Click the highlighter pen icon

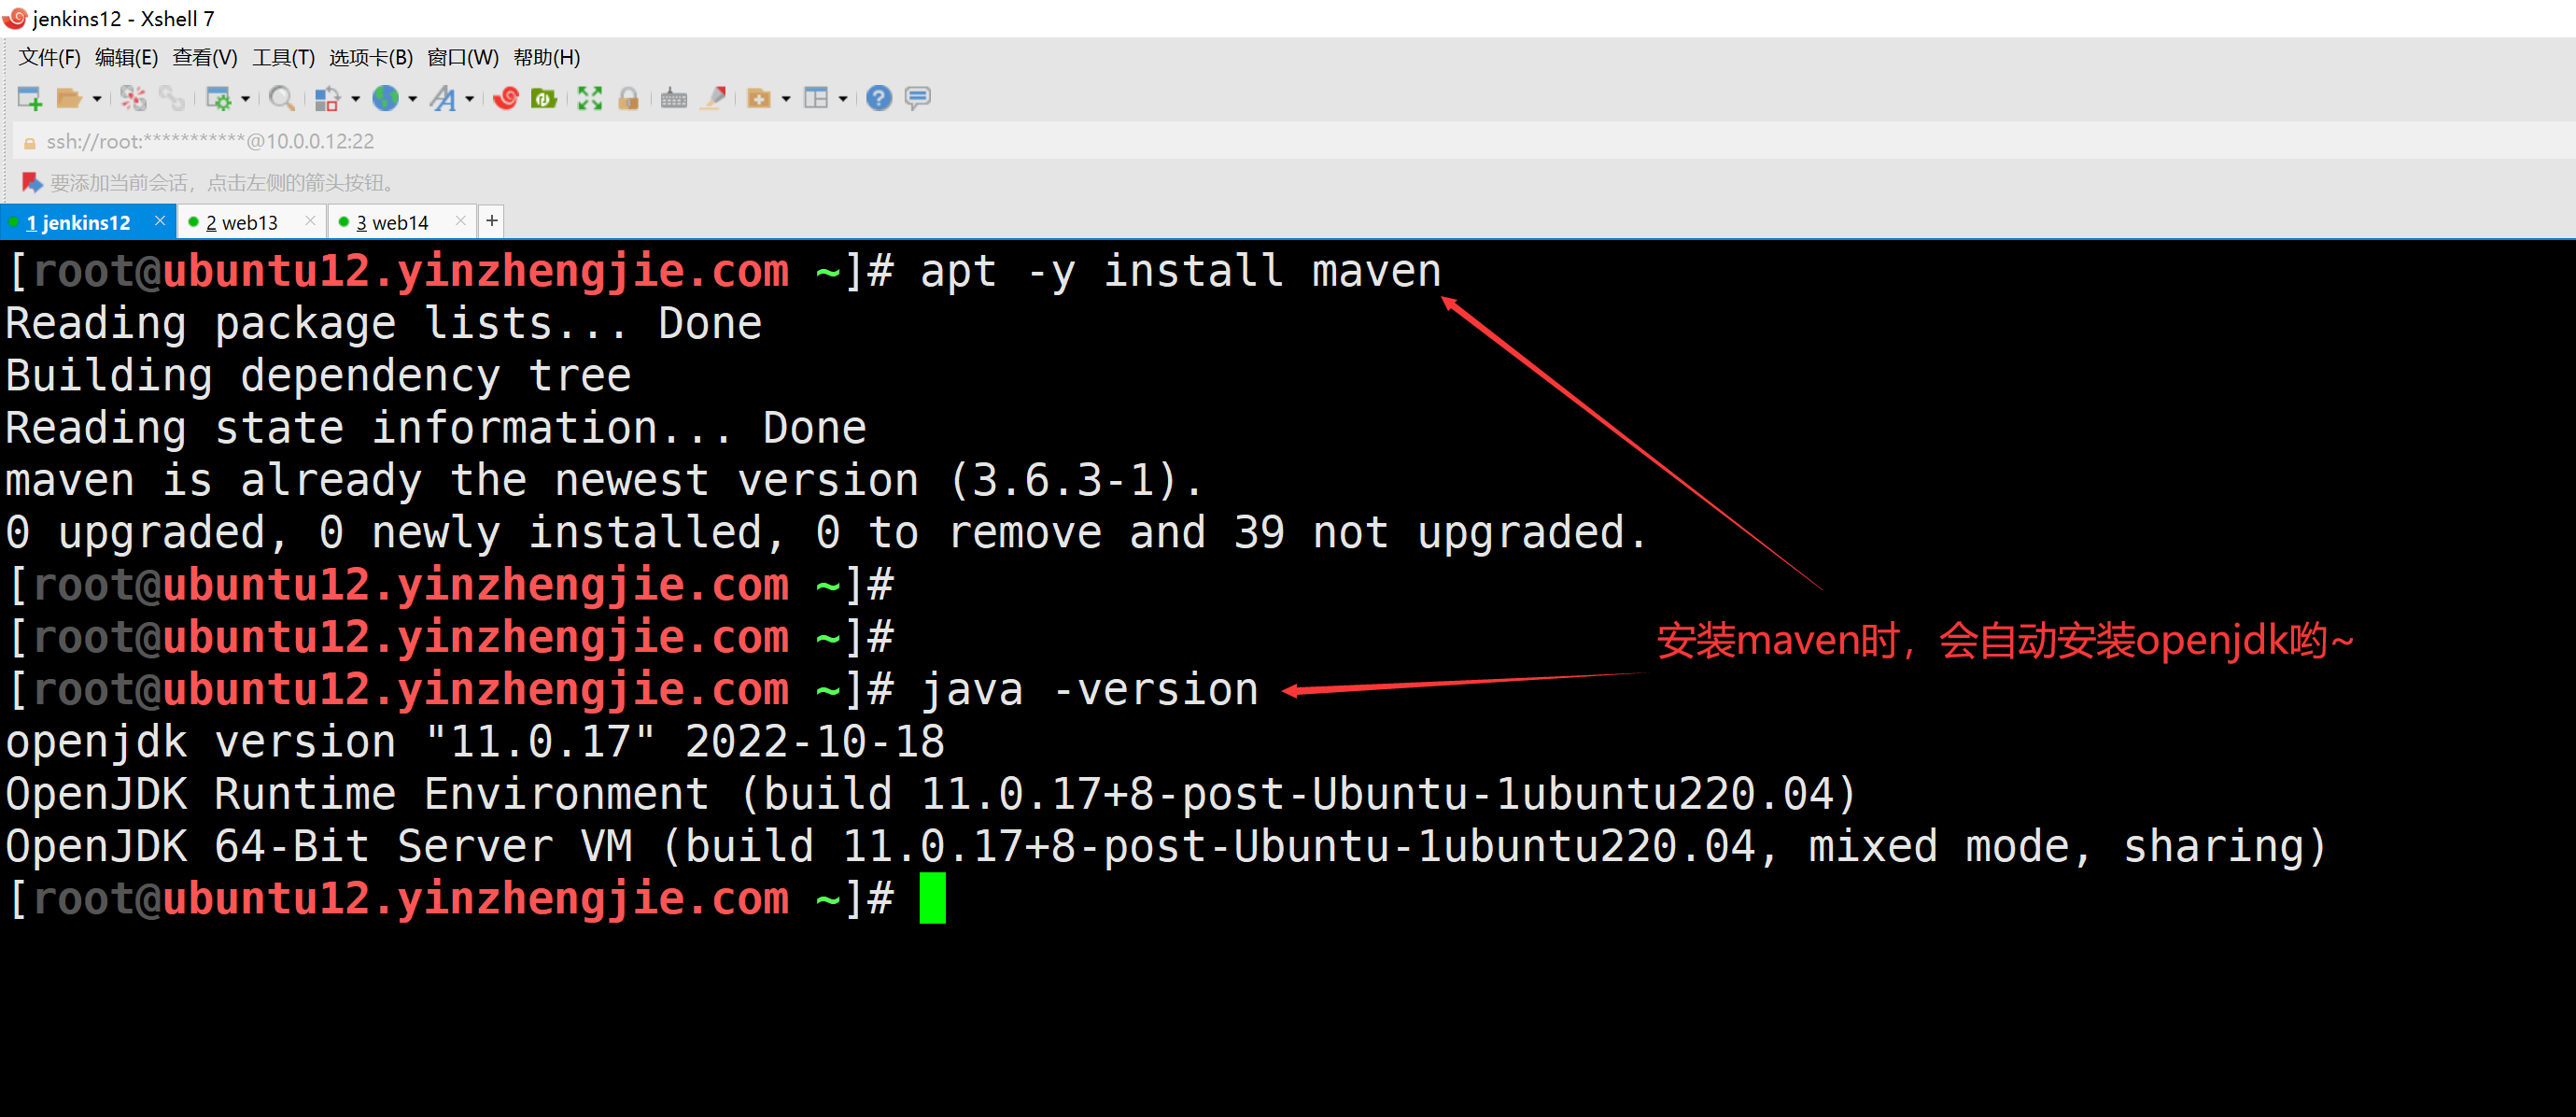(x=713, y=98)
